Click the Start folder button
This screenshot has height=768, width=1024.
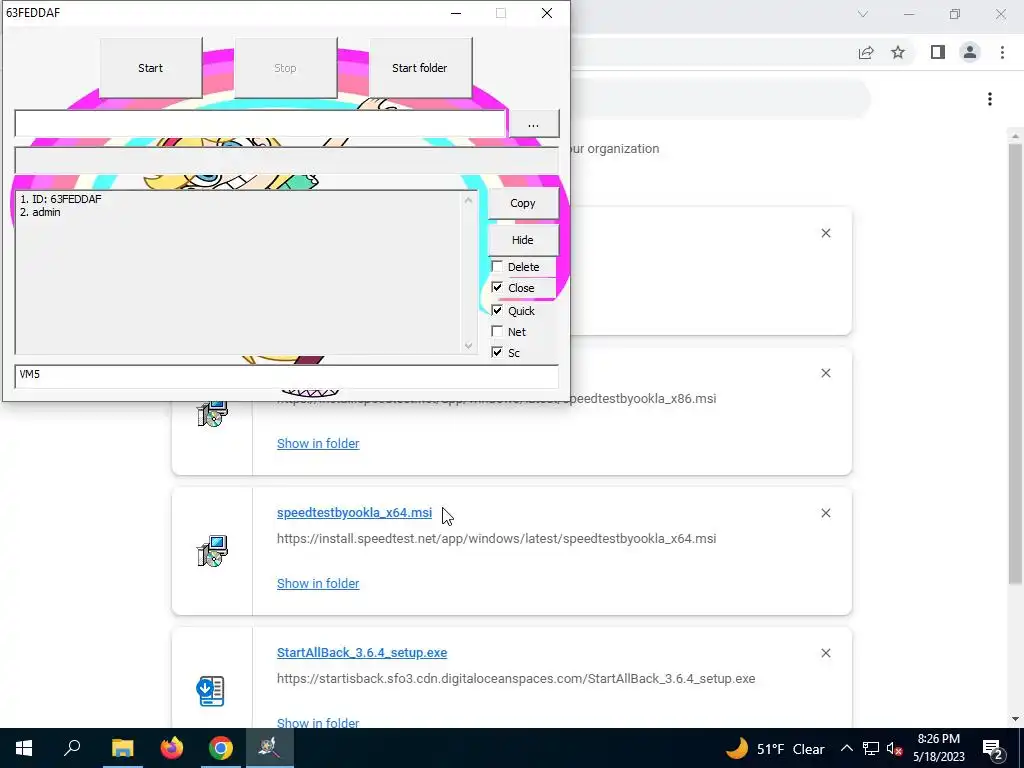(x=419, y=68)
